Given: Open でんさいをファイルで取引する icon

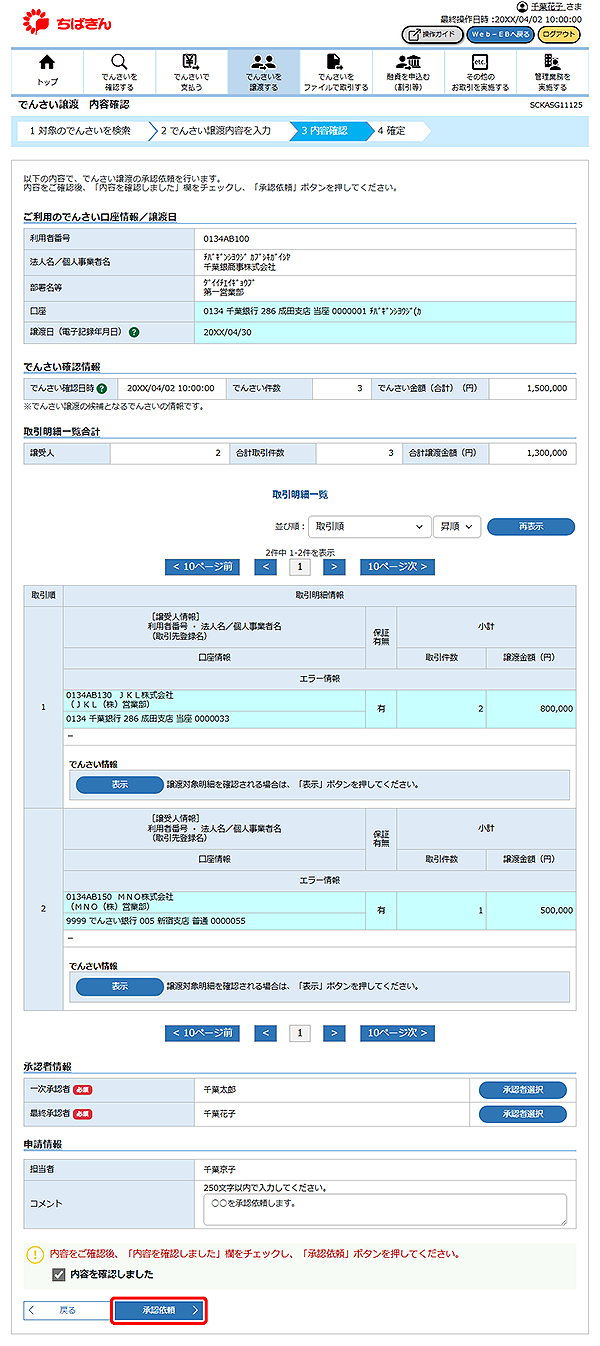Looking at the screenshot, I should click(x=335, y=63).
